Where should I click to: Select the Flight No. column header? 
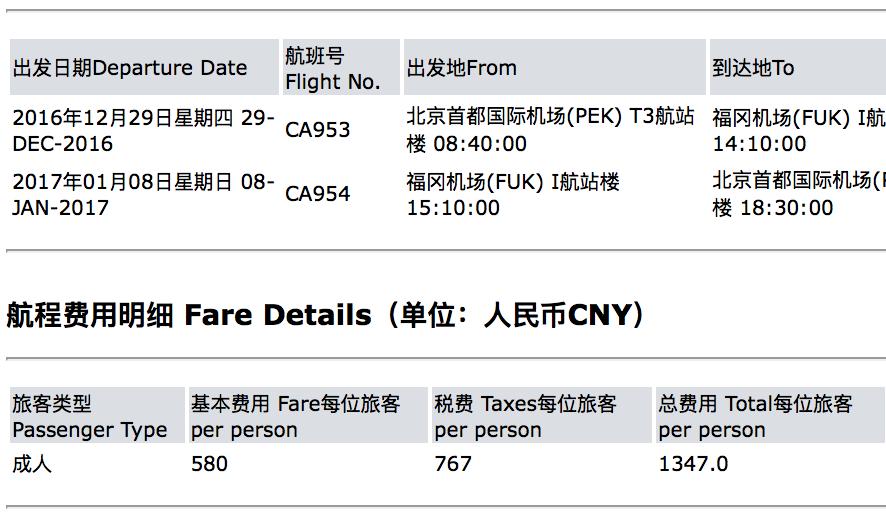coord(333,68)
